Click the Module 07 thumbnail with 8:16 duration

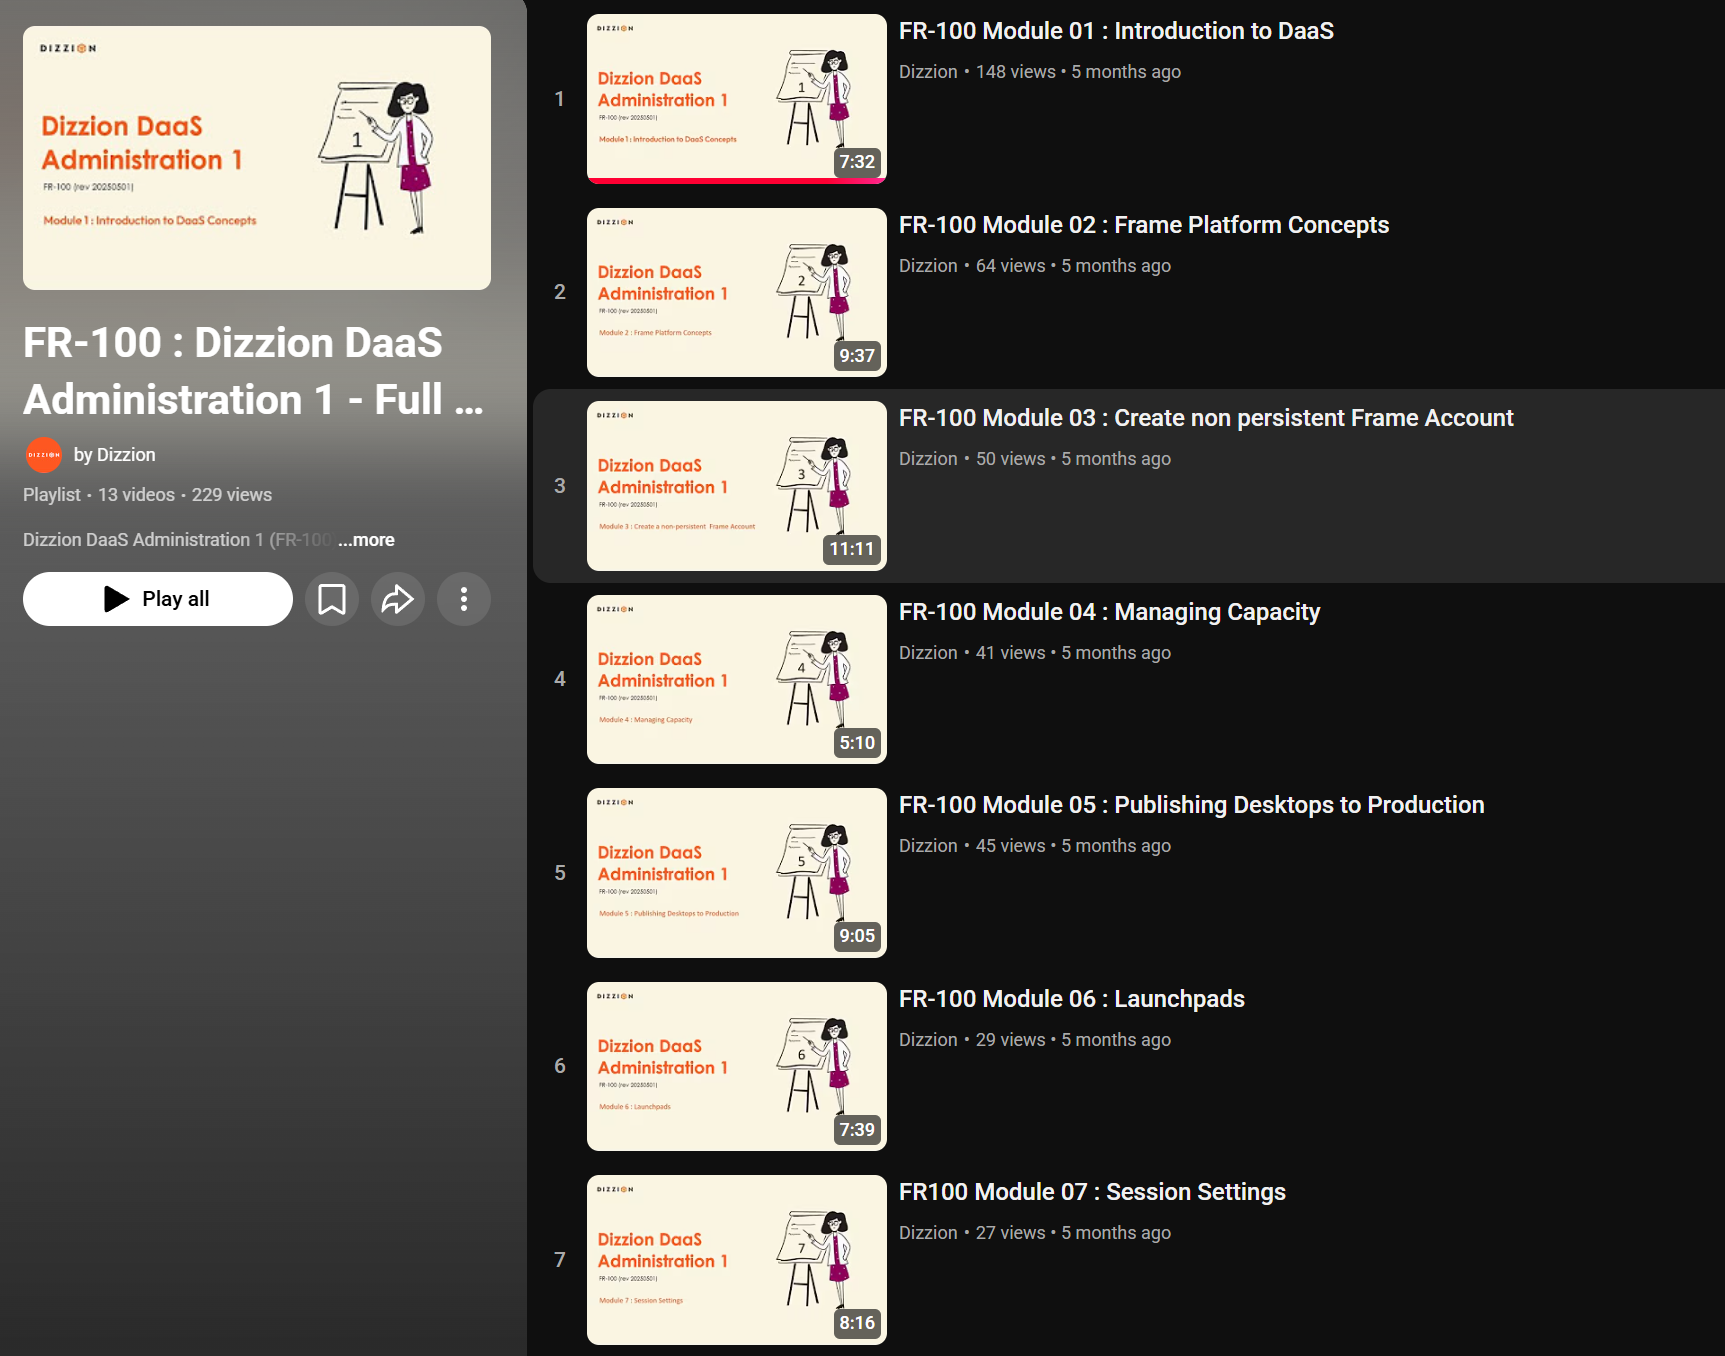736,1260
